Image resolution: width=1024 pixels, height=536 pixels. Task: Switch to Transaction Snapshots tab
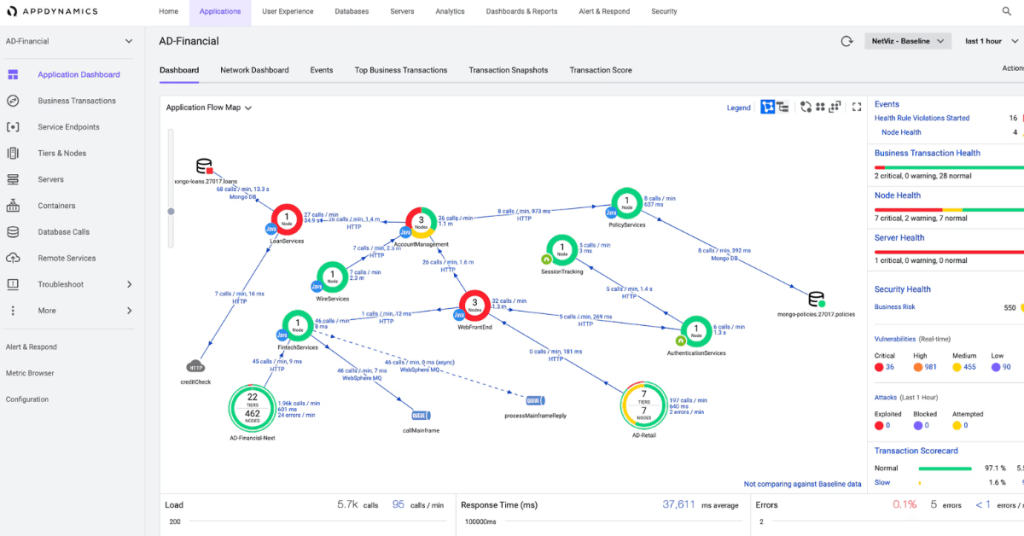click(x=508, y=70)
